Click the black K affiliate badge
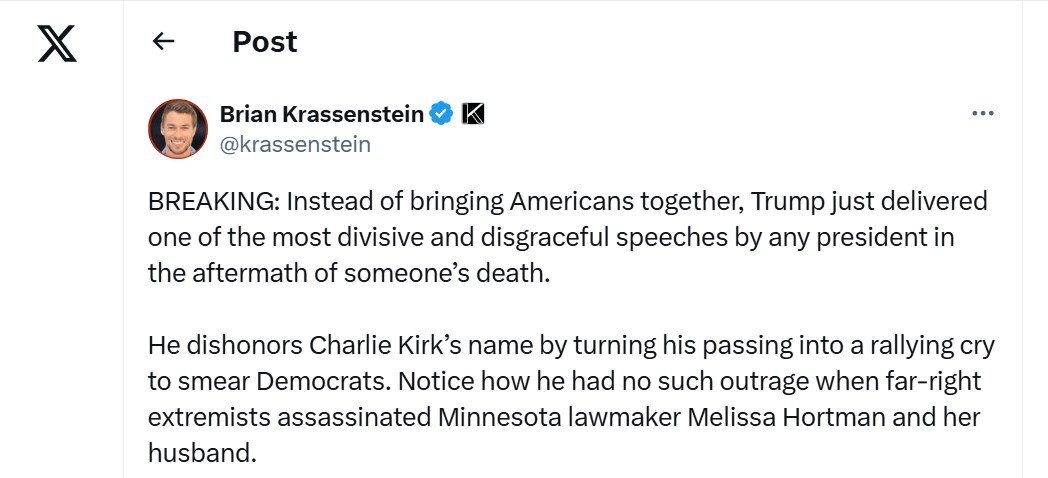 [x=473, y=114]
